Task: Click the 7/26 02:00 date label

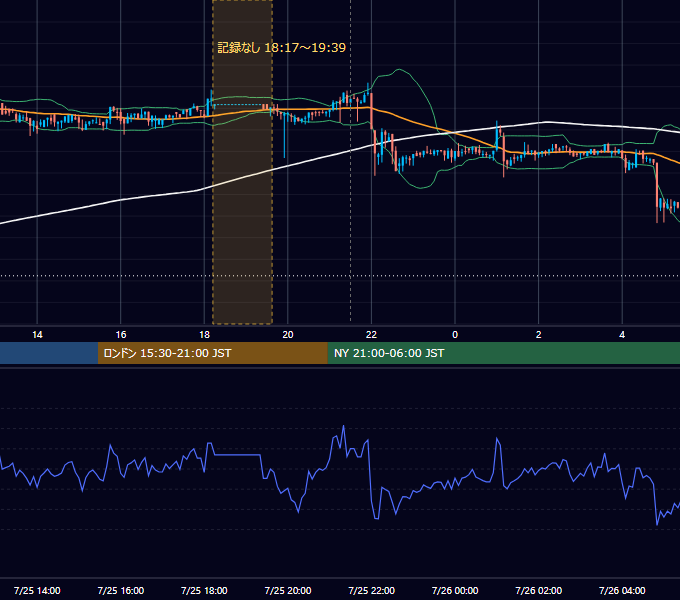Action: pos(539,590)
